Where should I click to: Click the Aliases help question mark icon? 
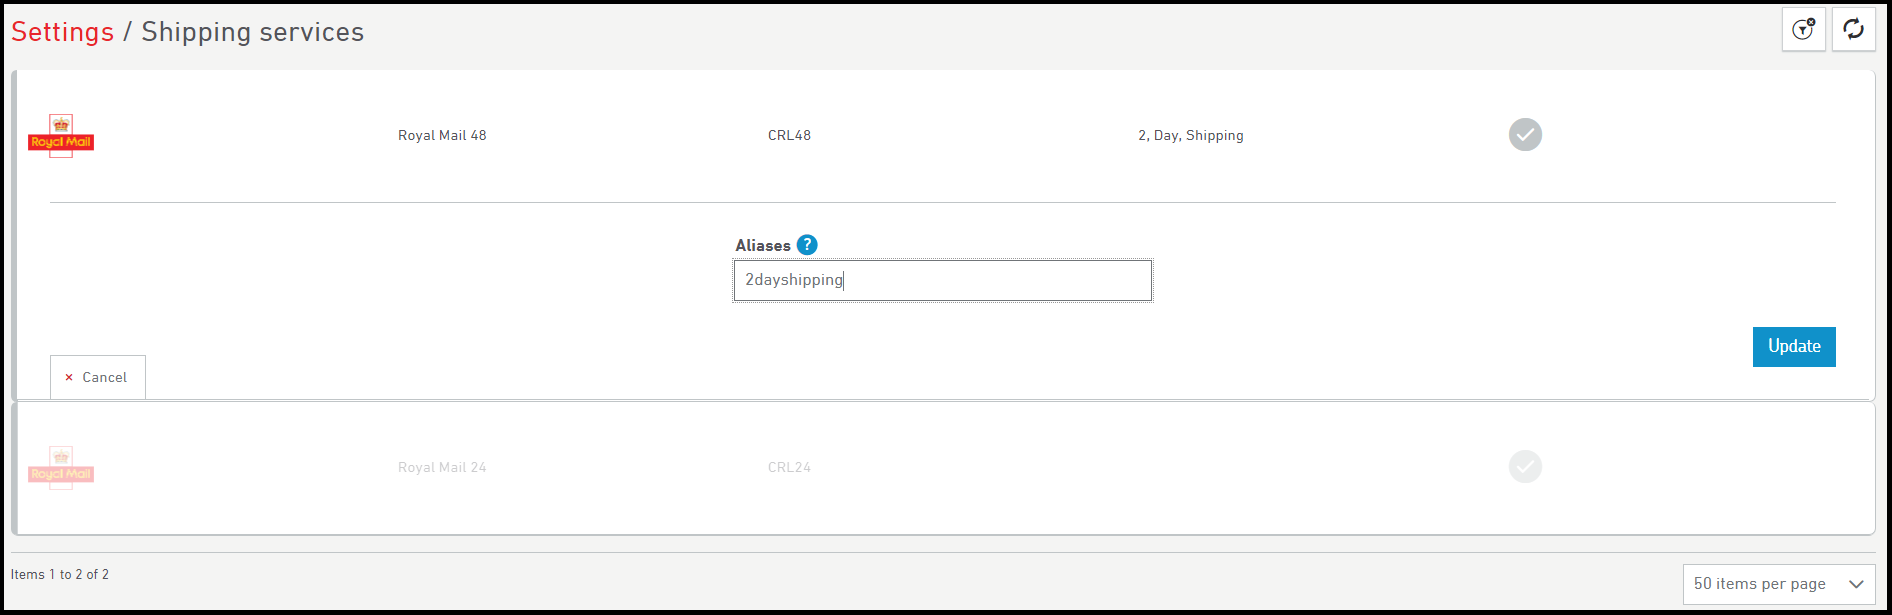(807, 245)
